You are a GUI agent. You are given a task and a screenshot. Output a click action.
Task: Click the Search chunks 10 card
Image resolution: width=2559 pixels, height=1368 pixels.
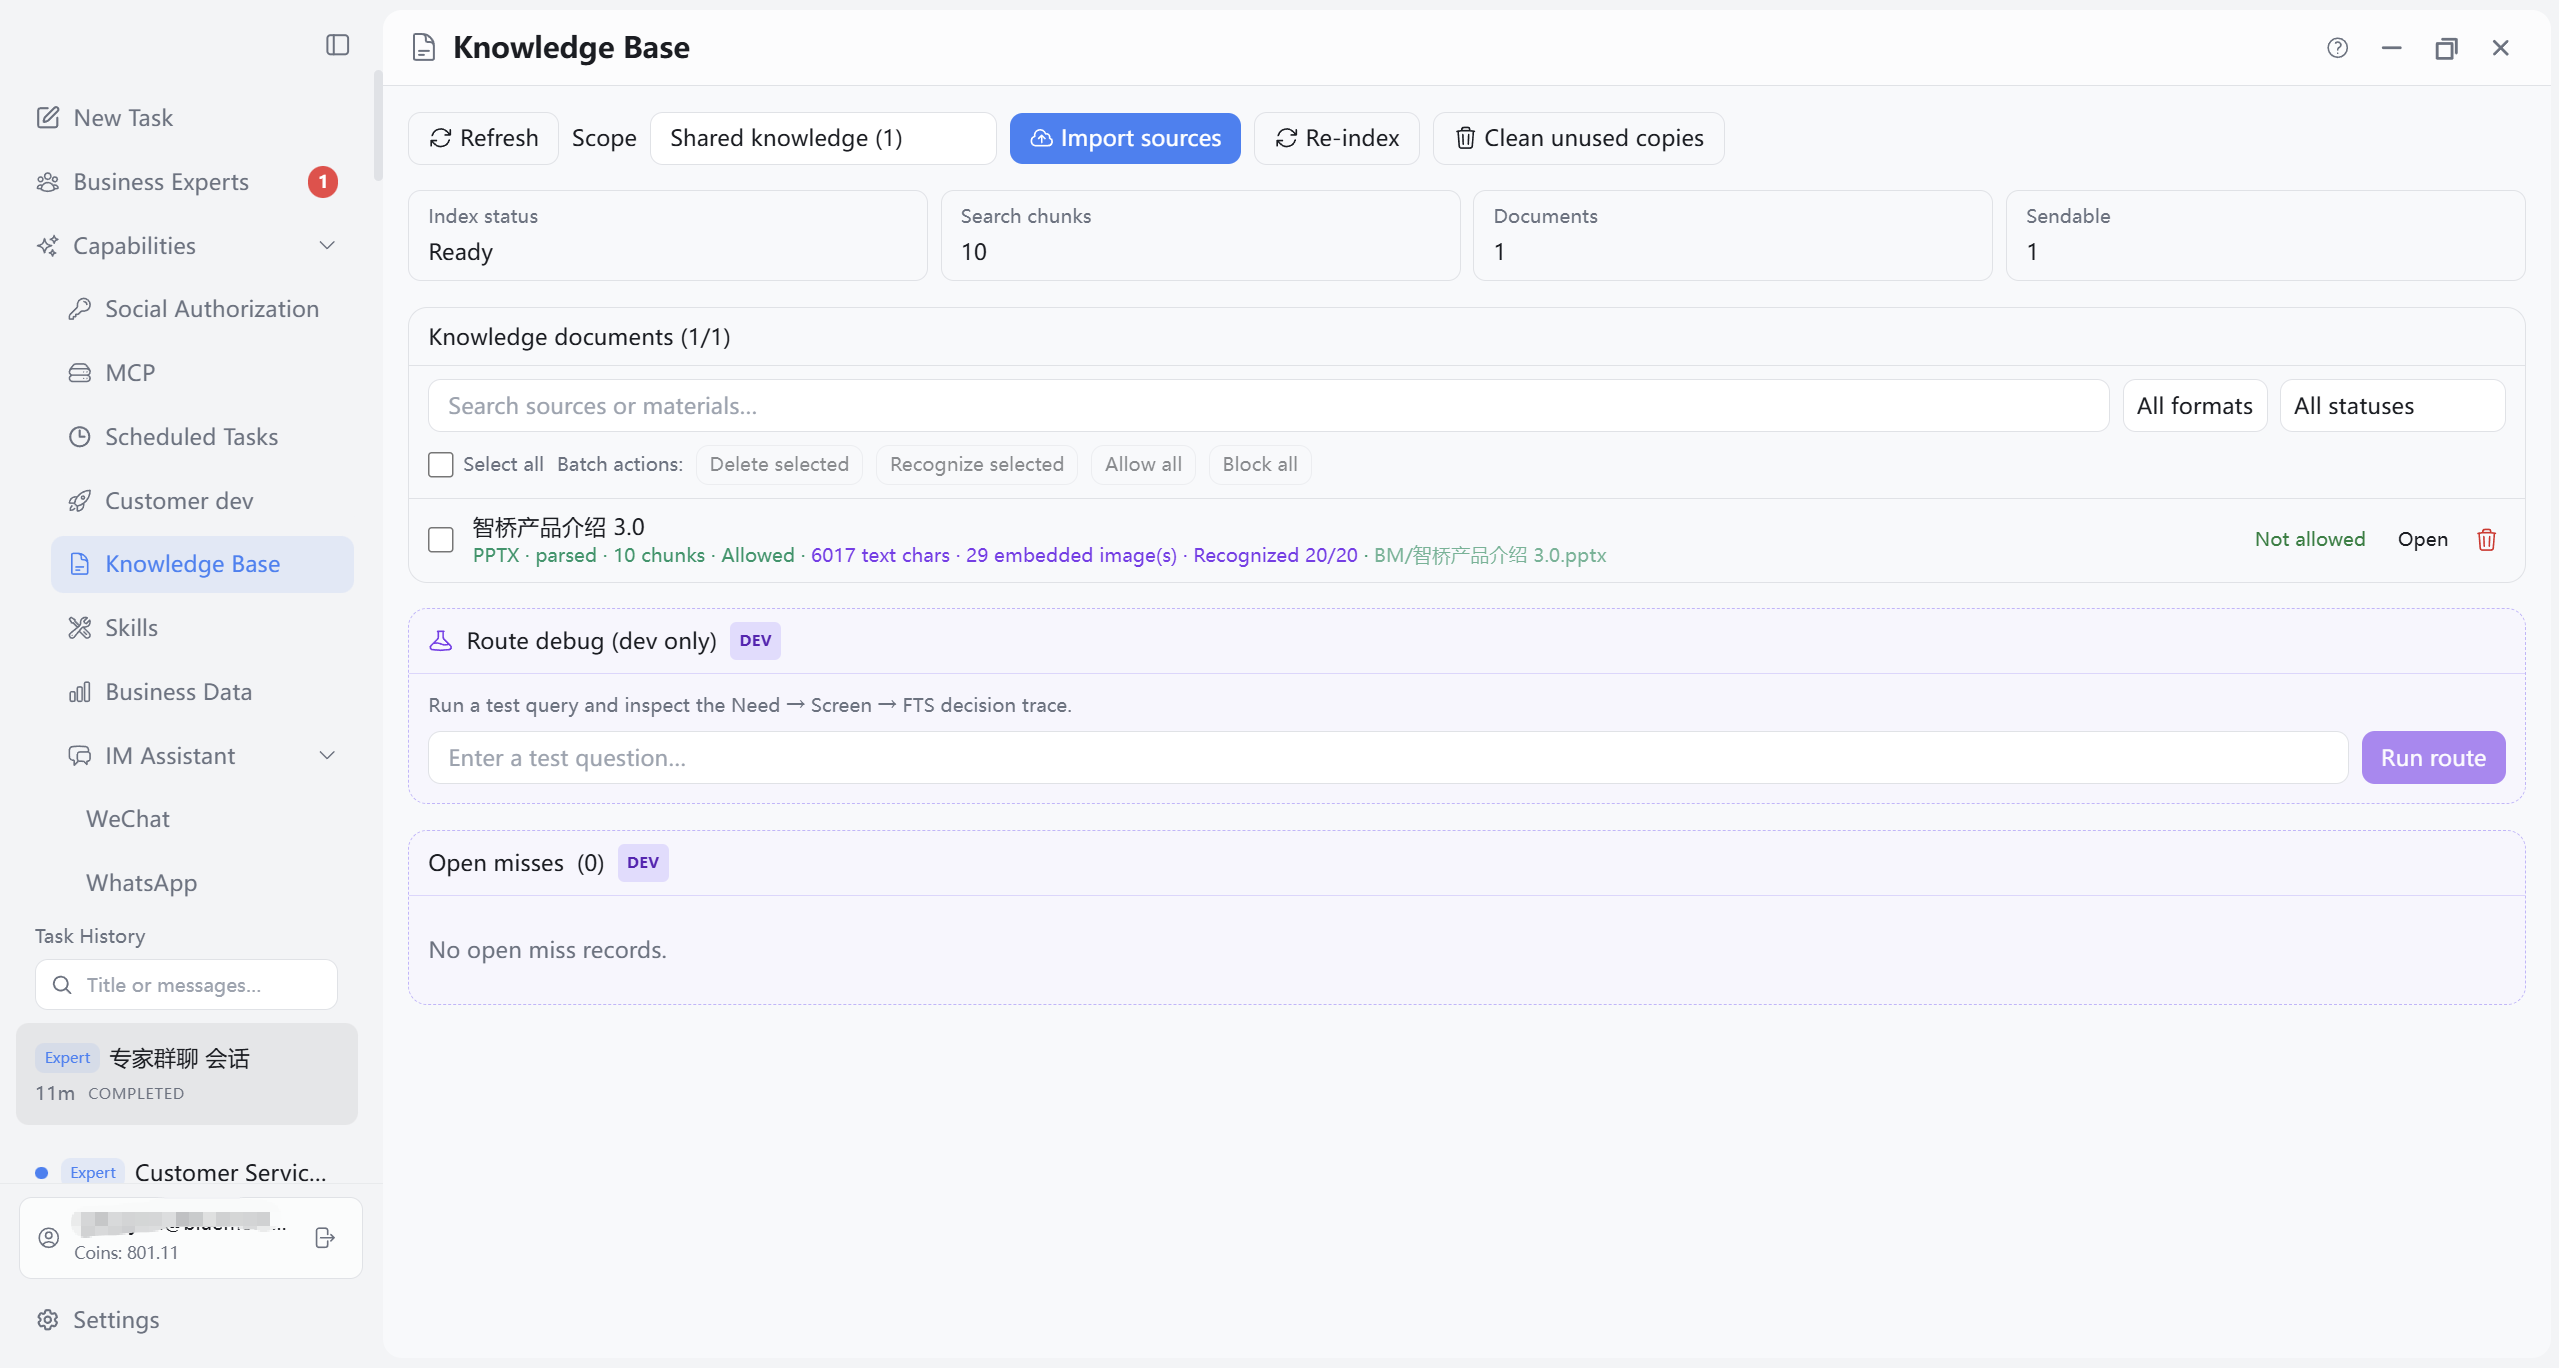(x=1200, y=235)
